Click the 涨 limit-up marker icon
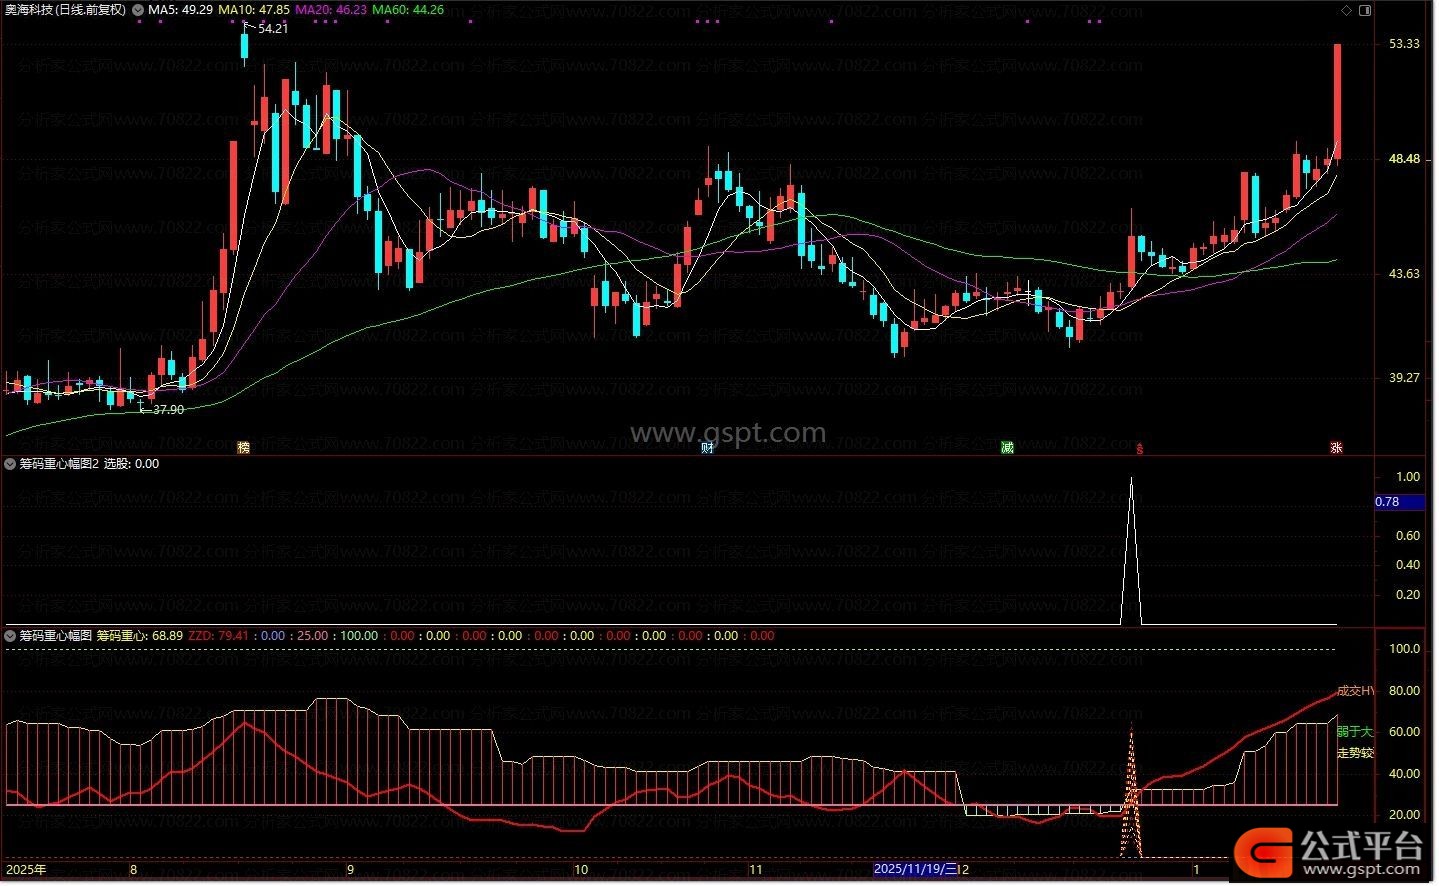1439x886 pixels. pyautogui.click(x=1336, y=447)
